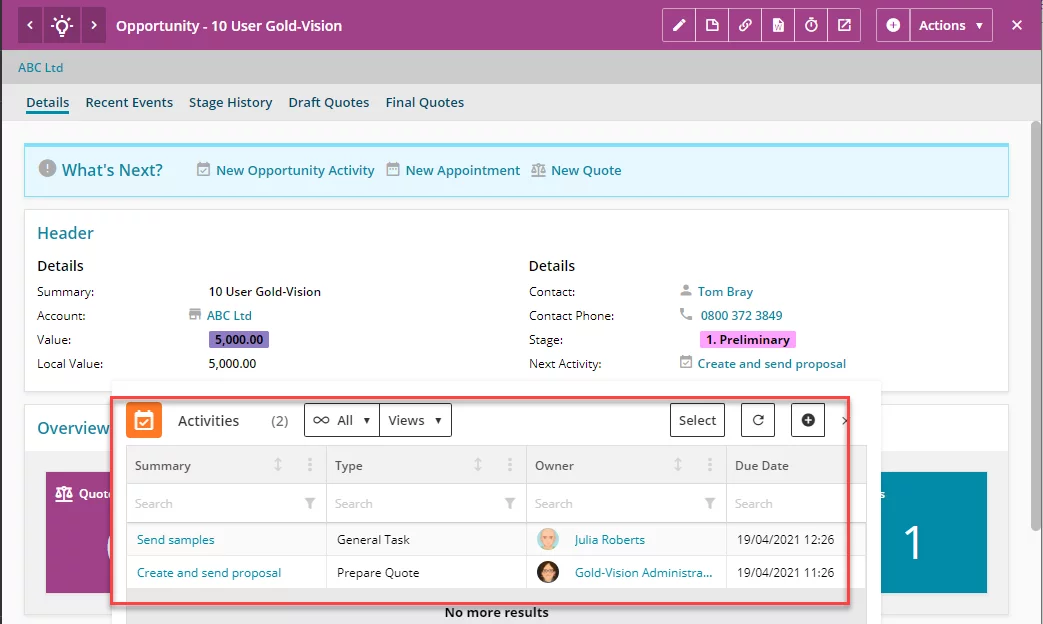Click the plus icon beside the Actions button
The height and width of the screenshot is (624, 1043).
tap(893, 25)
